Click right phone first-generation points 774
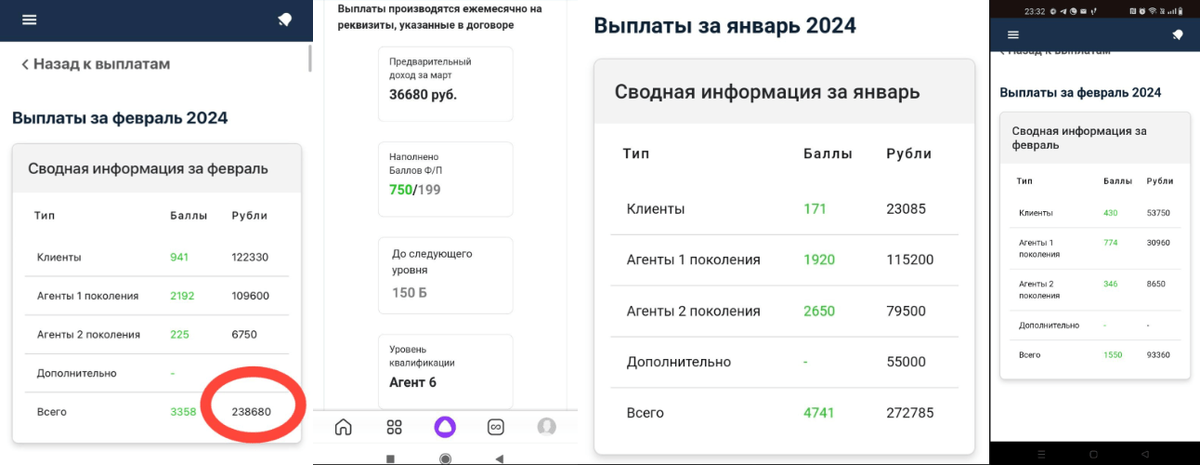The image size is (1200, 465). [1110, 243]
